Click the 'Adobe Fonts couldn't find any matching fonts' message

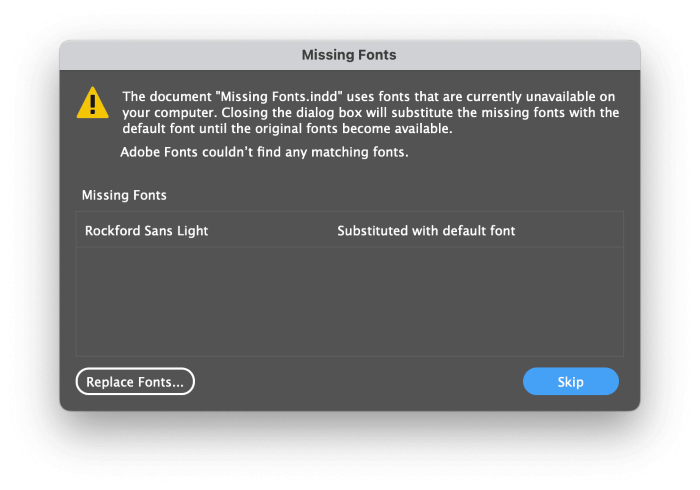click(264, 152)
